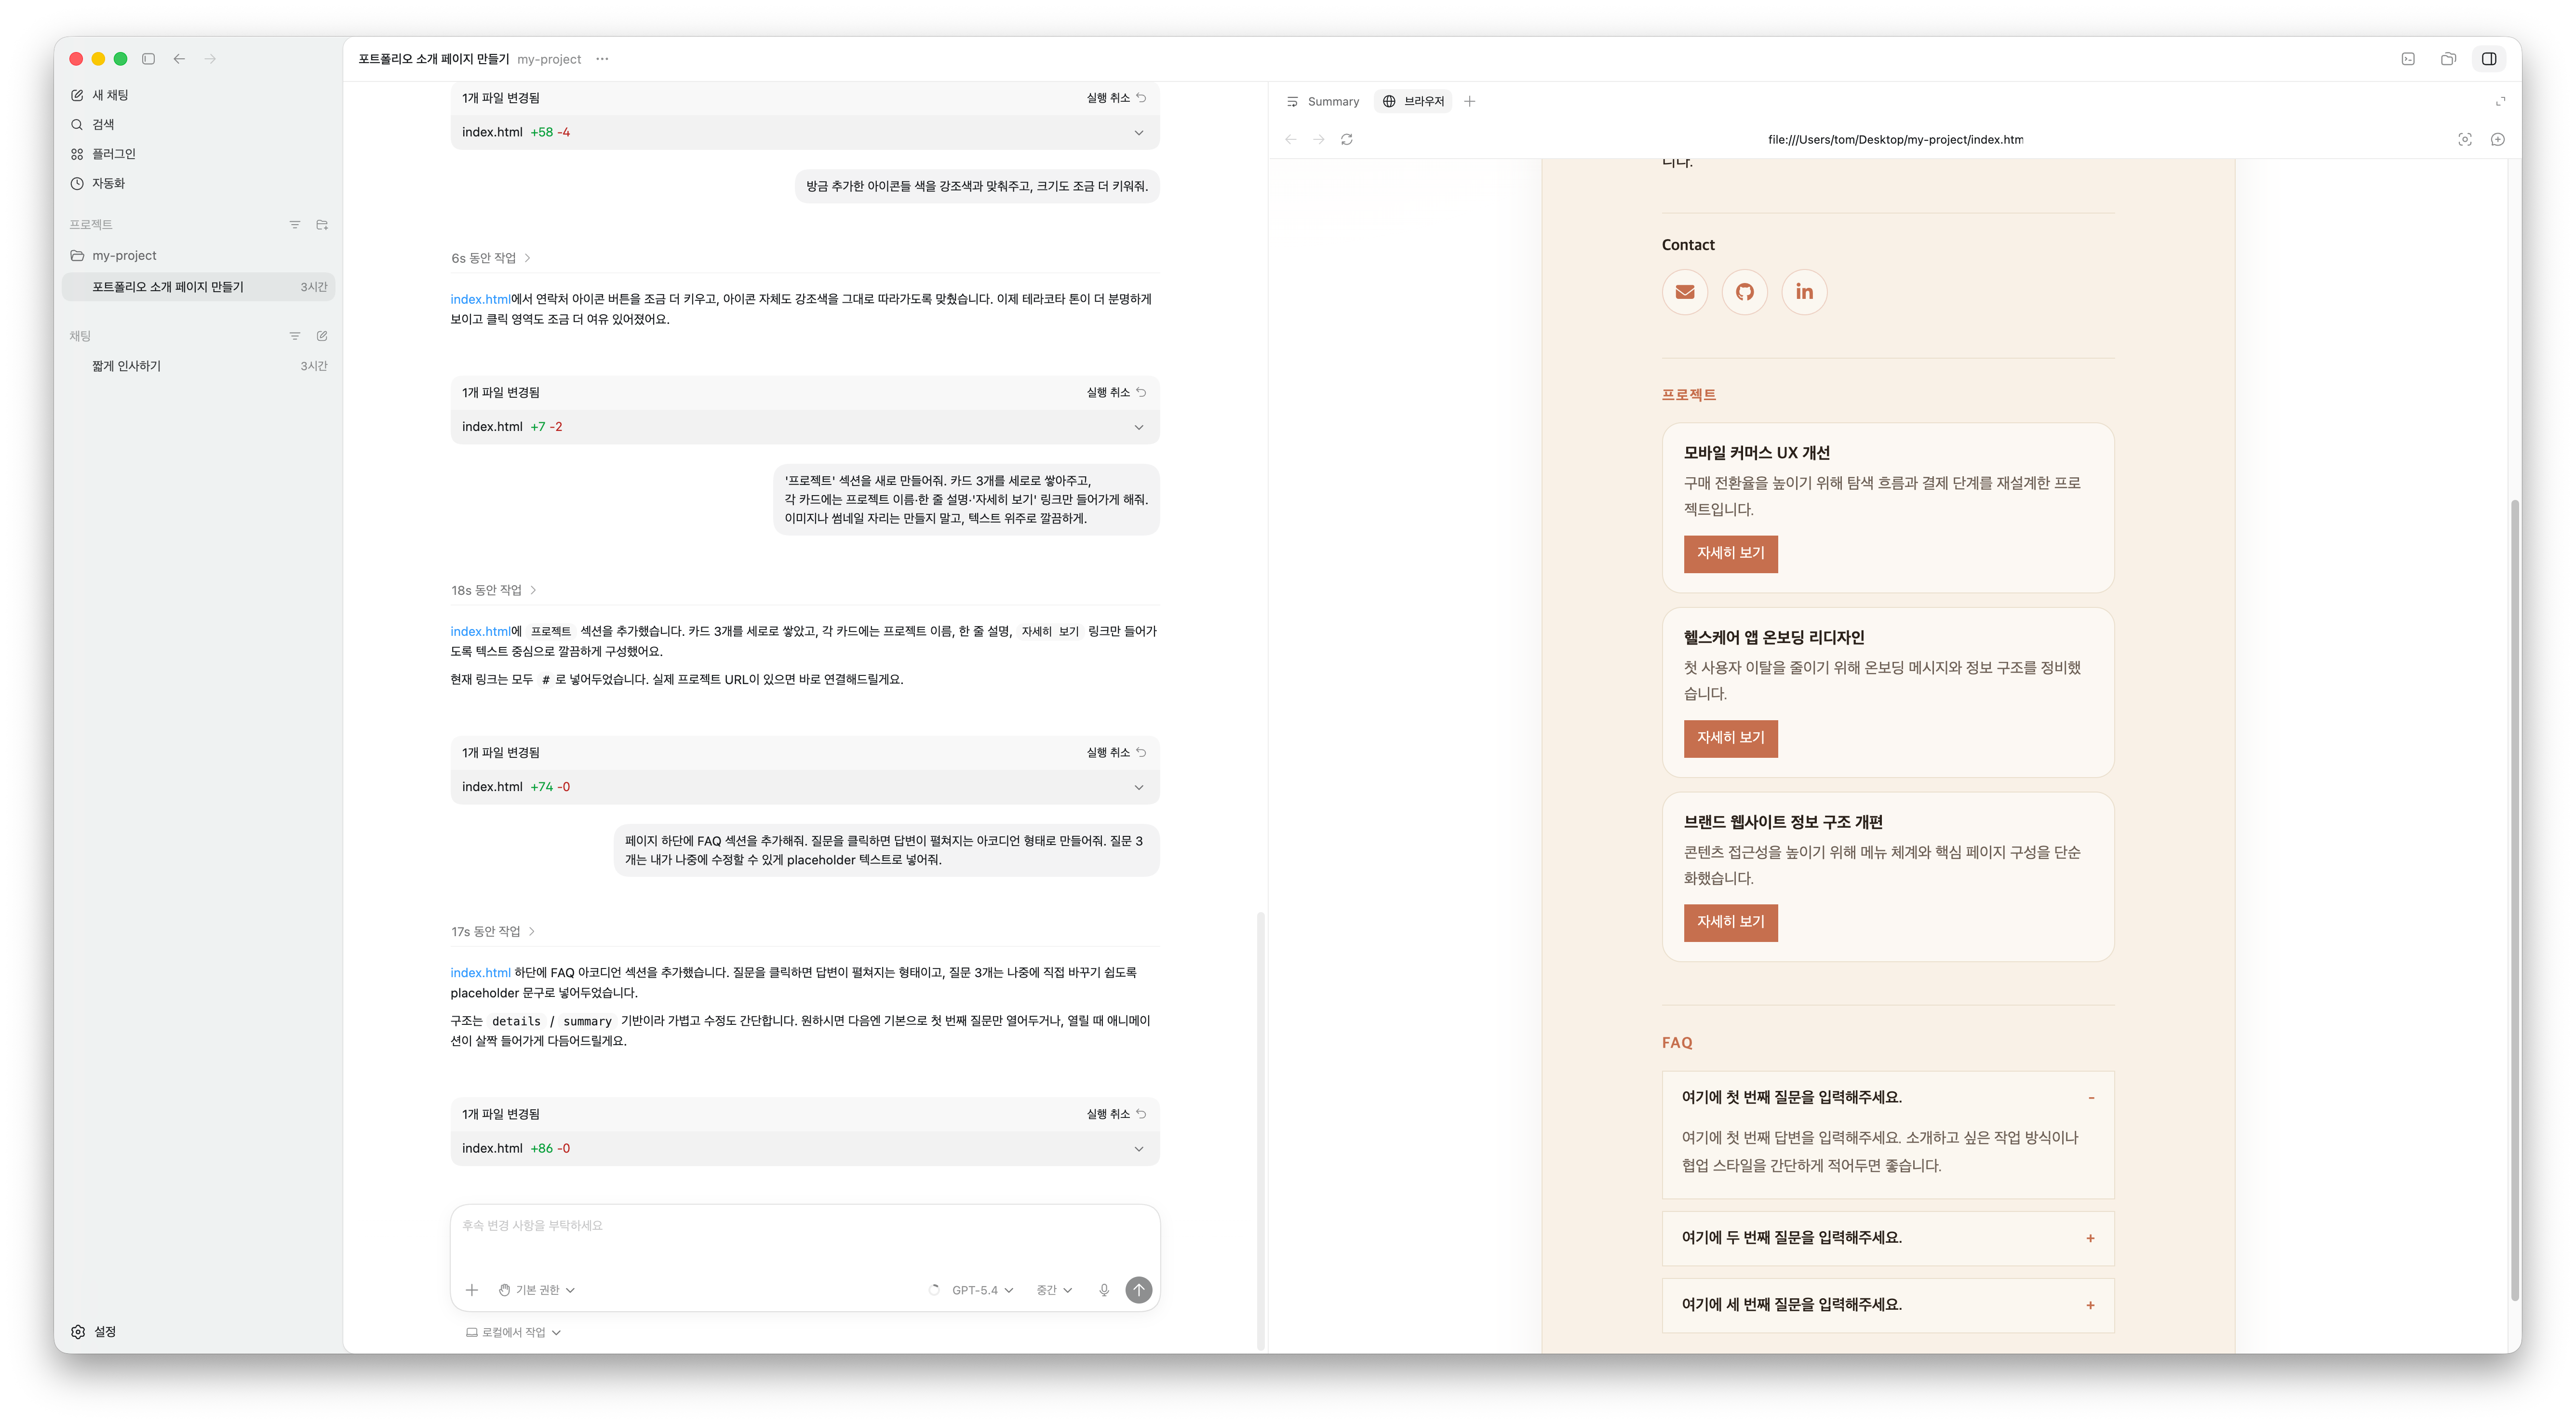Toggle the right side panel icon
The width and height of the screenshot is (2576, 1425).
click(2489, 59)
